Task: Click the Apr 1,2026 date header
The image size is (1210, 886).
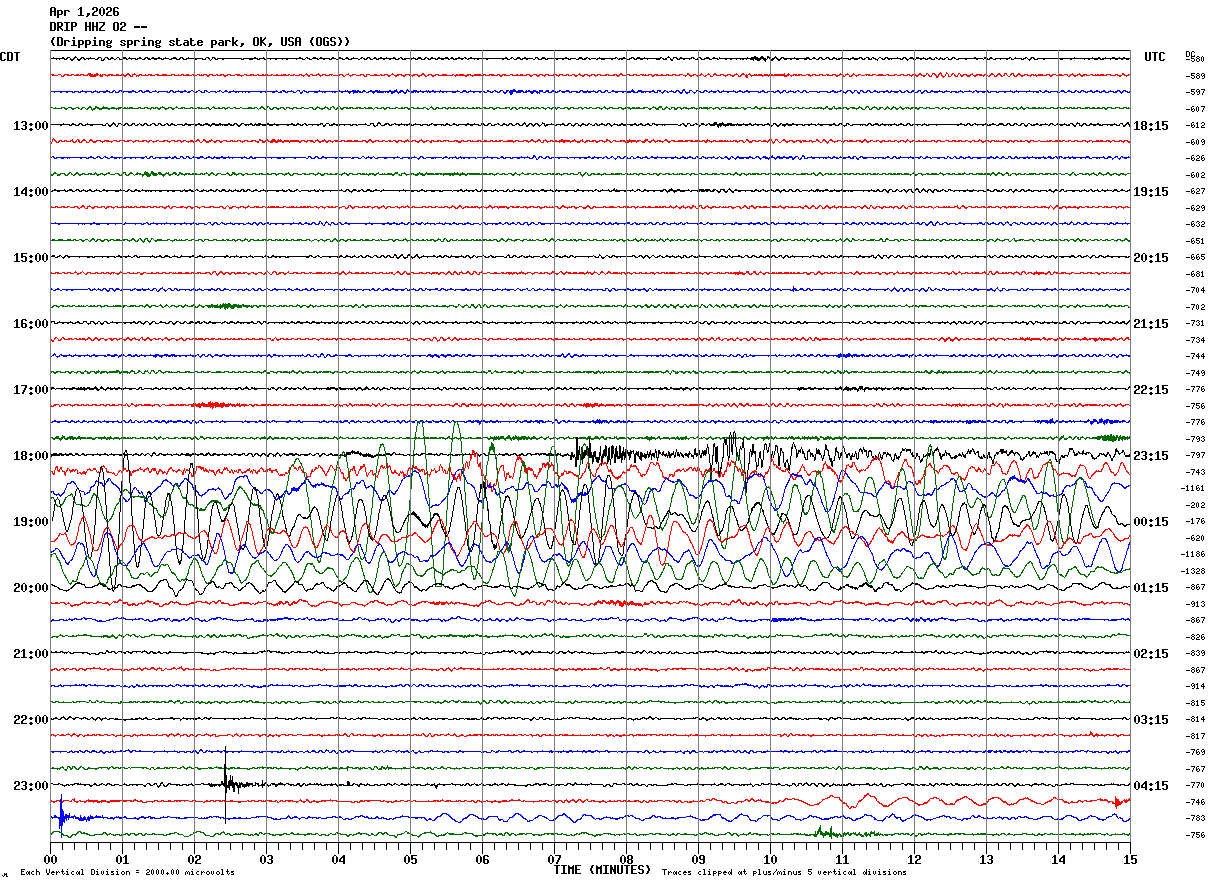Action: click(x=84, y=12)
